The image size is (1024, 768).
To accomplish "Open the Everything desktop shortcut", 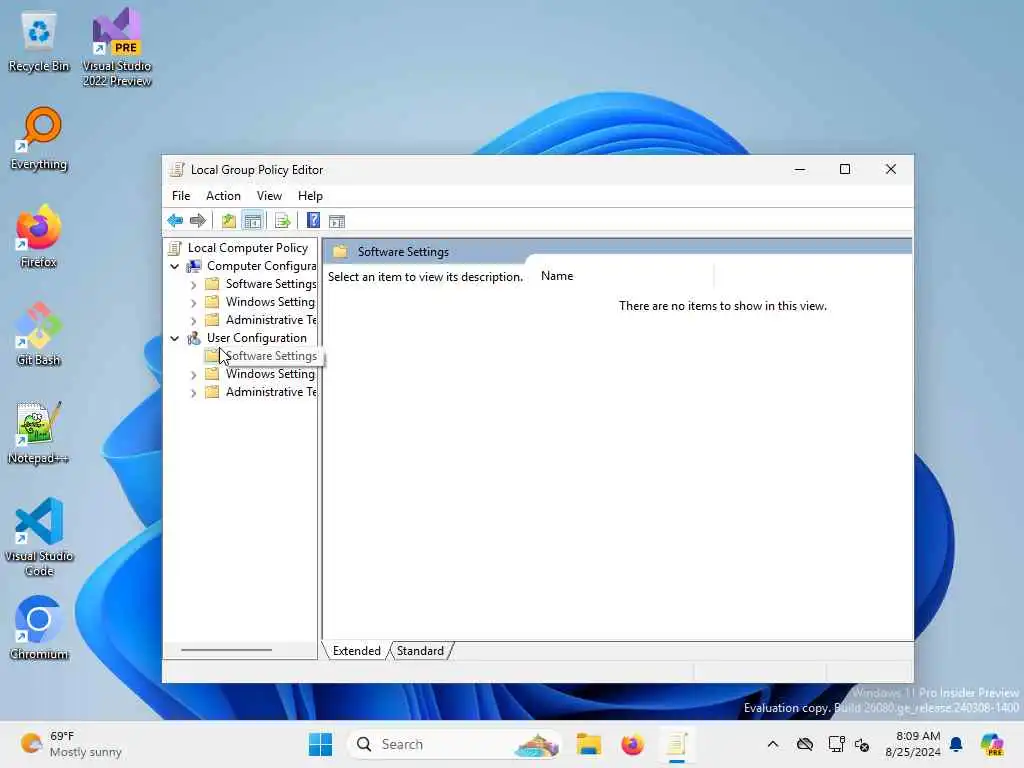I will (39, 138).
